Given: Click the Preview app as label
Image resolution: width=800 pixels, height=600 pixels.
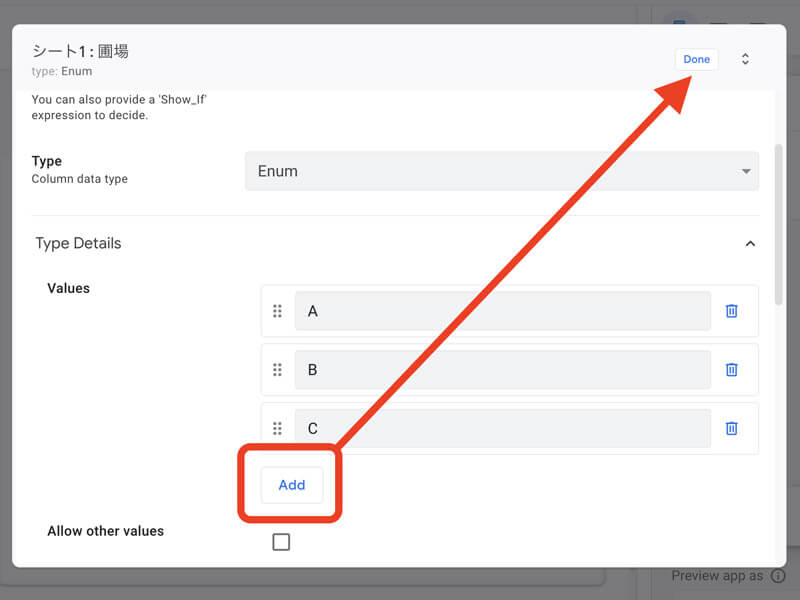Looking at the screenshot, I should click(x=716, y=576).
